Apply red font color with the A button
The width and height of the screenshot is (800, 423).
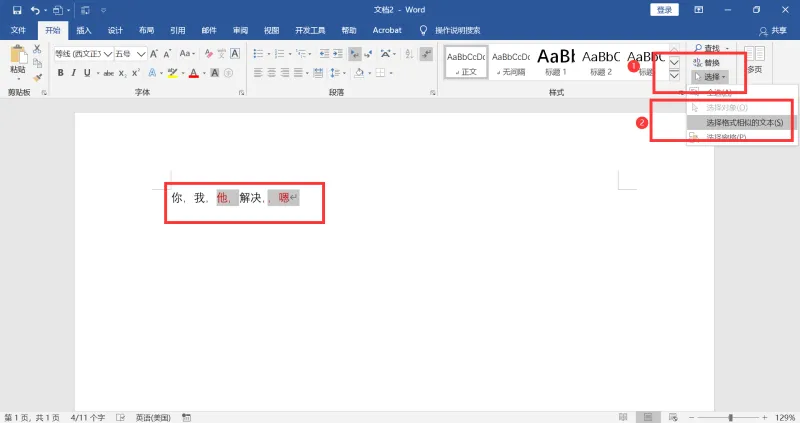(193, 73)
